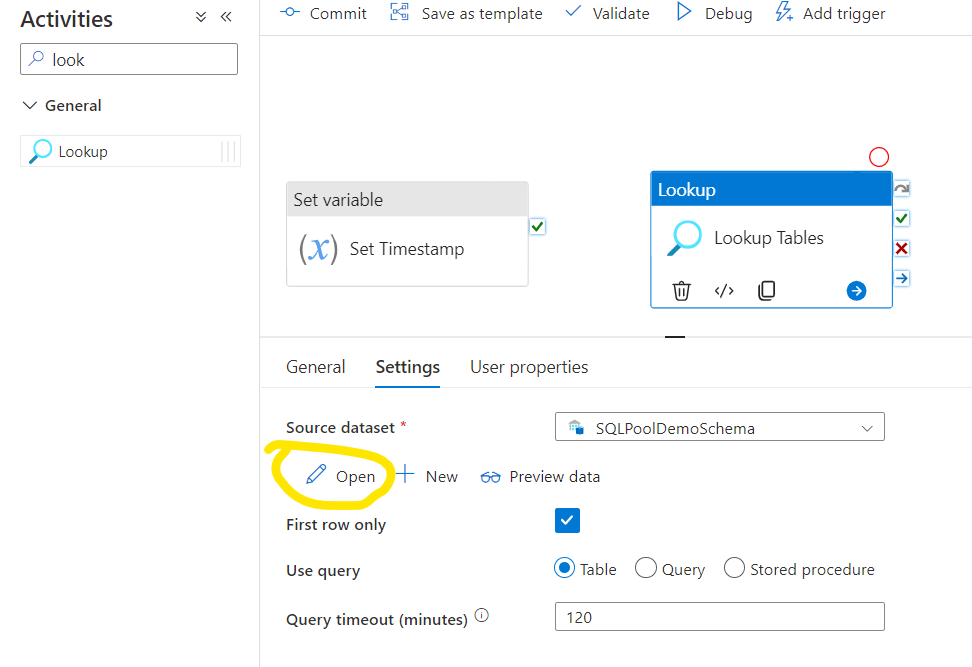Click the red X failure connector
This screenshot has height=667, width=972.
coord(901,249)
